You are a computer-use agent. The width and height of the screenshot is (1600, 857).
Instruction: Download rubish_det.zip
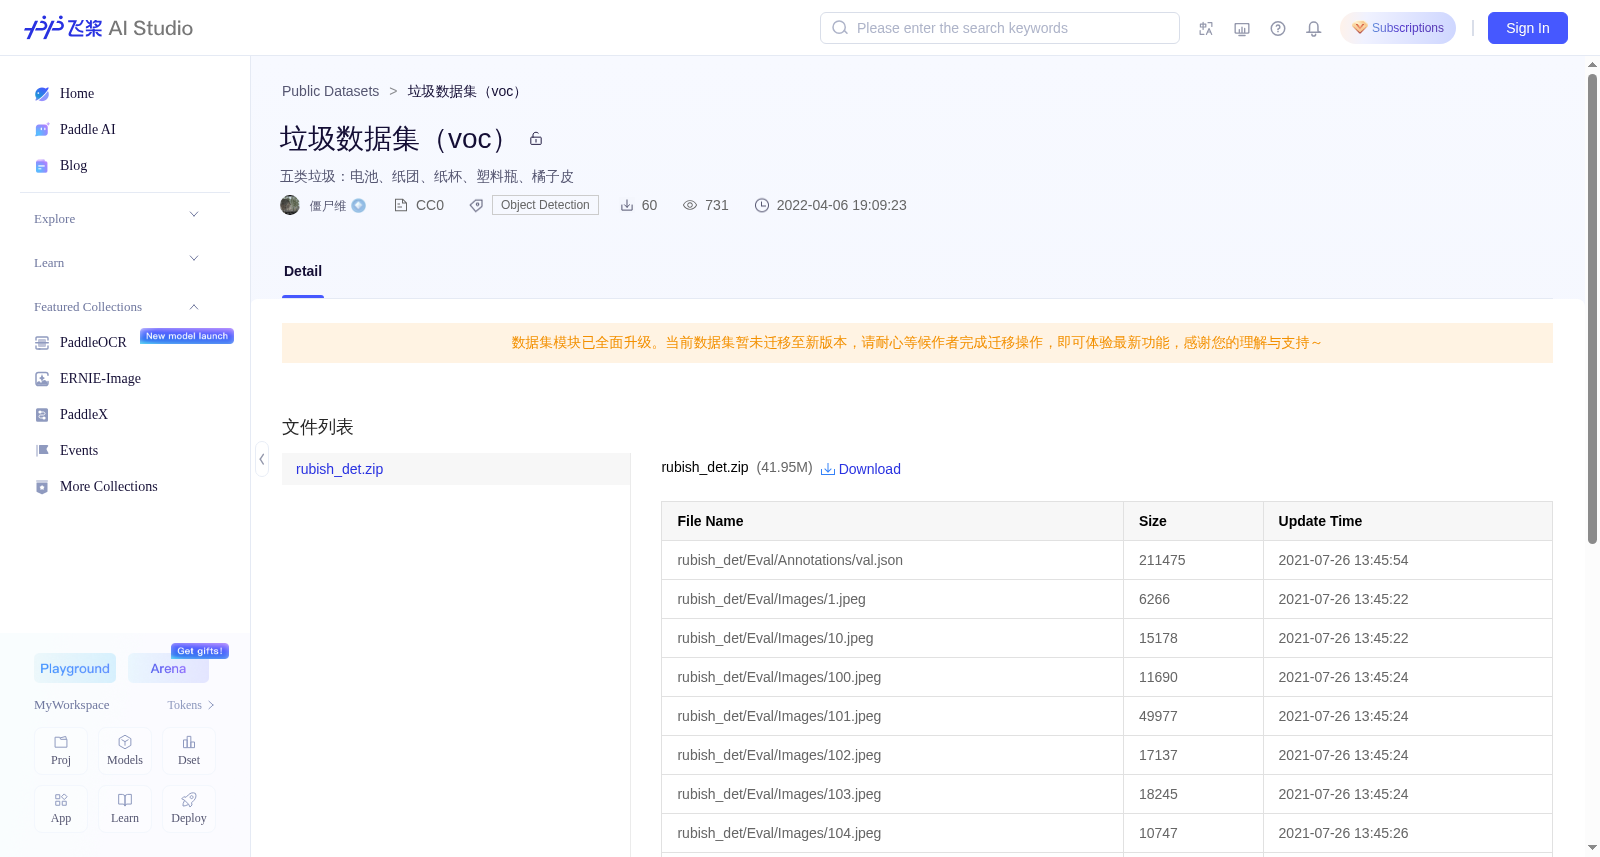[x=861, y=469]
